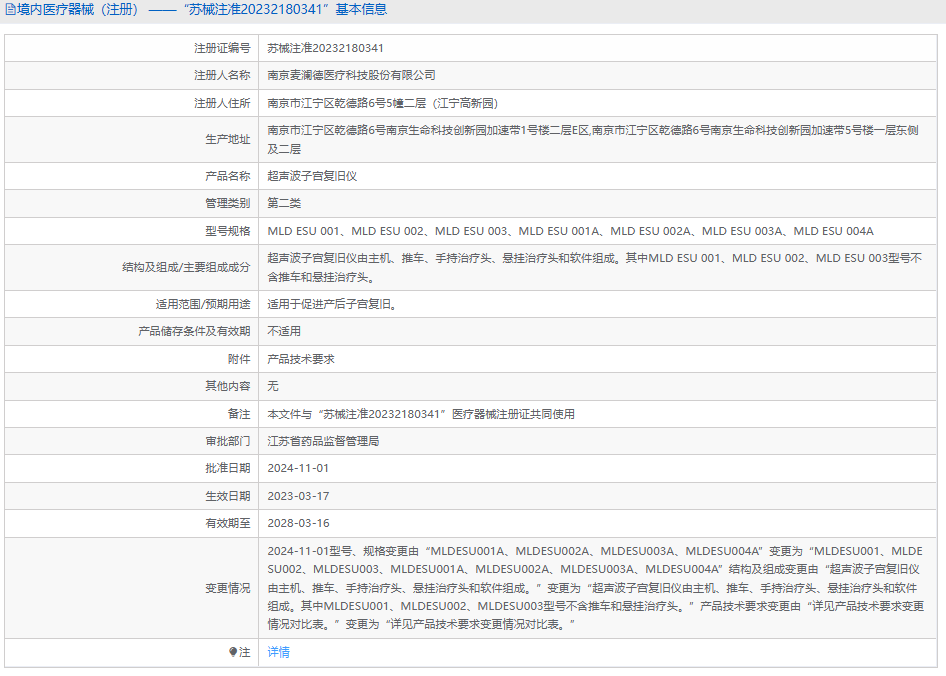Screen dimensions: 946x676
Task: Click the attachment value 产品技术要求
Action: tap(301, 359)
